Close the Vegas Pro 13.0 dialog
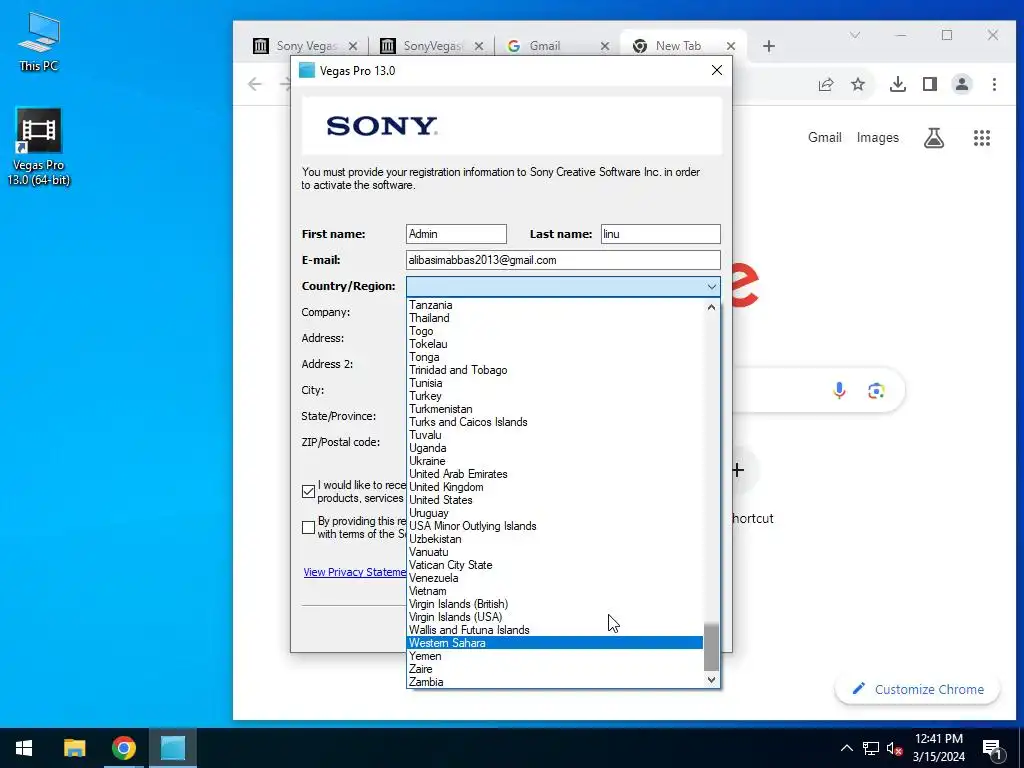This screenshot has height=768, width=1024. pos(716,70)
